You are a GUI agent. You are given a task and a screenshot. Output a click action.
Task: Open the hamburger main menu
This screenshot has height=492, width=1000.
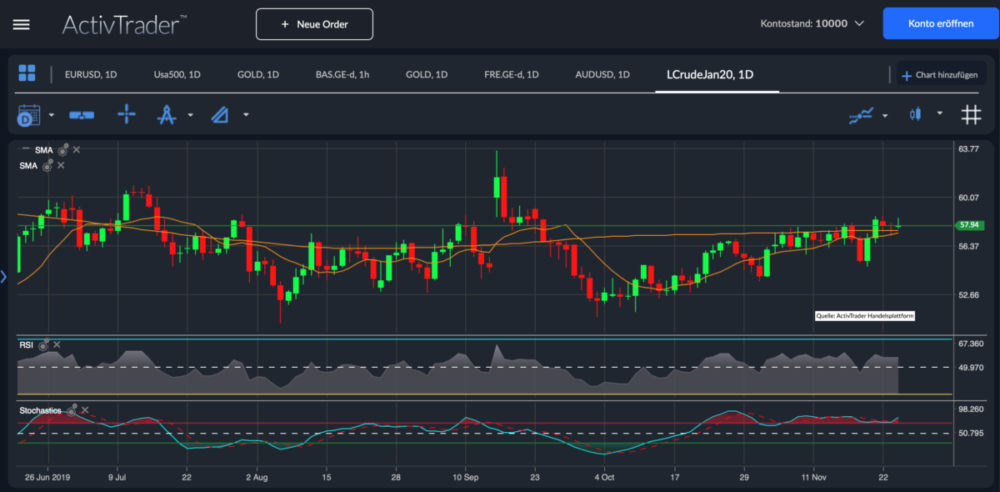point(21,24)
